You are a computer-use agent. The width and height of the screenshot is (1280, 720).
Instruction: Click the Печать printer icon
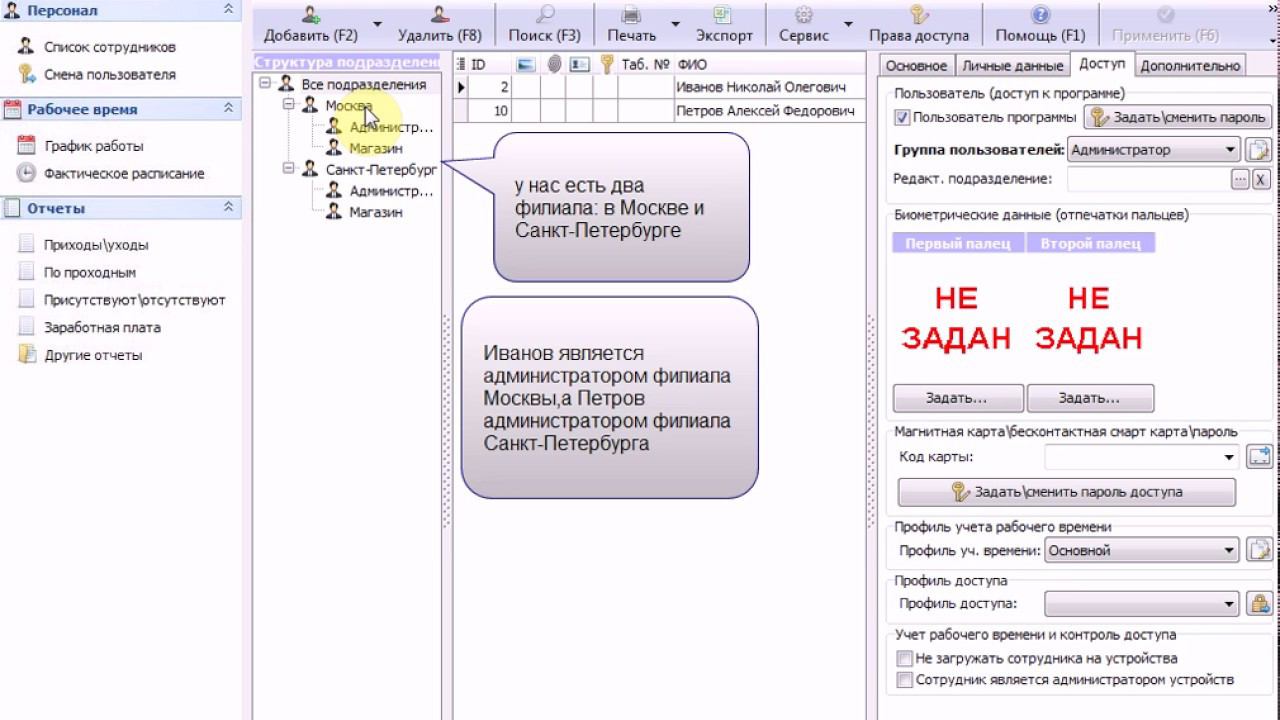click(632, 15)
